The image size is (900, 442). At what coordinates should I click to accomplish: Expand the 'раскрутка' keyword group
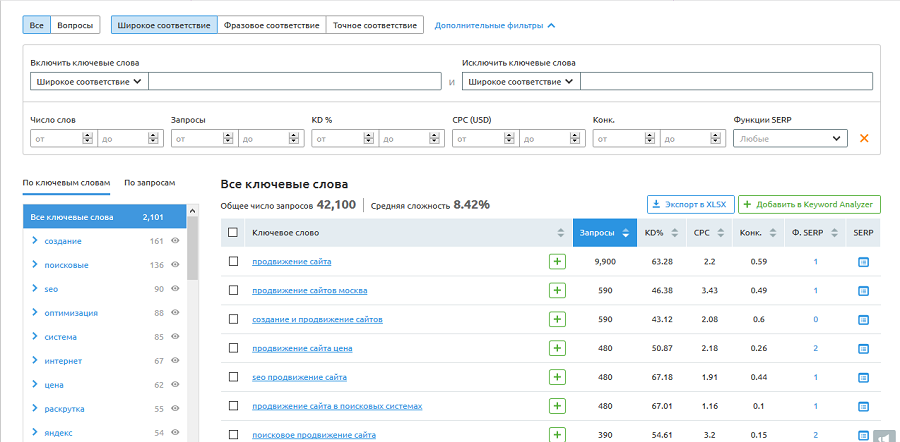click(x=35, y=409)
